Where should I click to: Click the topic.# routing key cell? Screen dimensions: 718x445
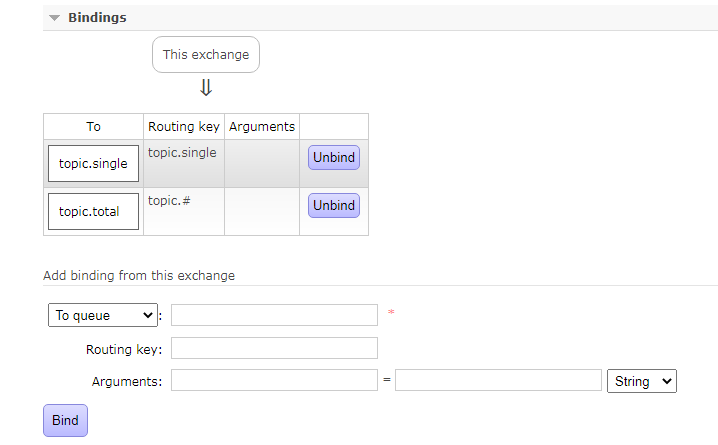[170, 201]
